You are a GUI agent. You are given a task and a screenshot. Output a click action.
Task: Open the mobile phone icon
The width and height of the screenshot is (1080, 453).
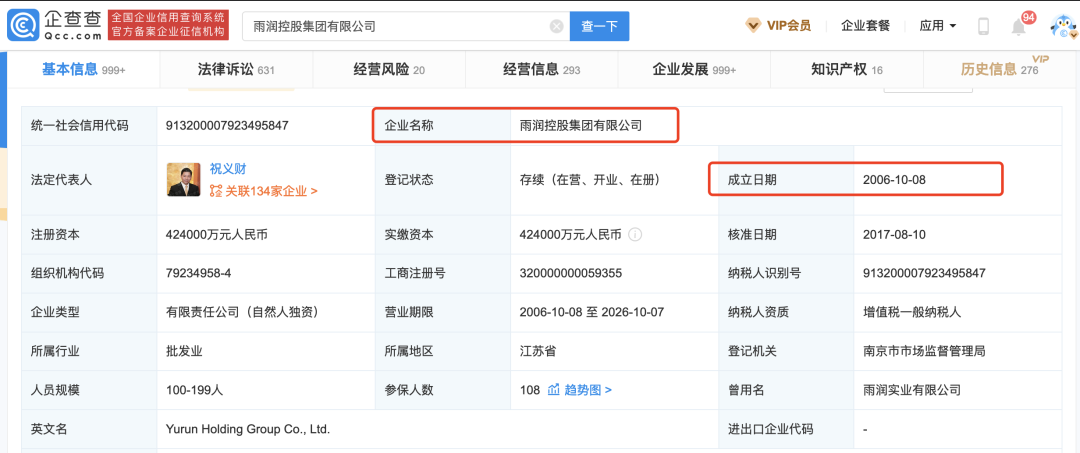pos(984,26)
